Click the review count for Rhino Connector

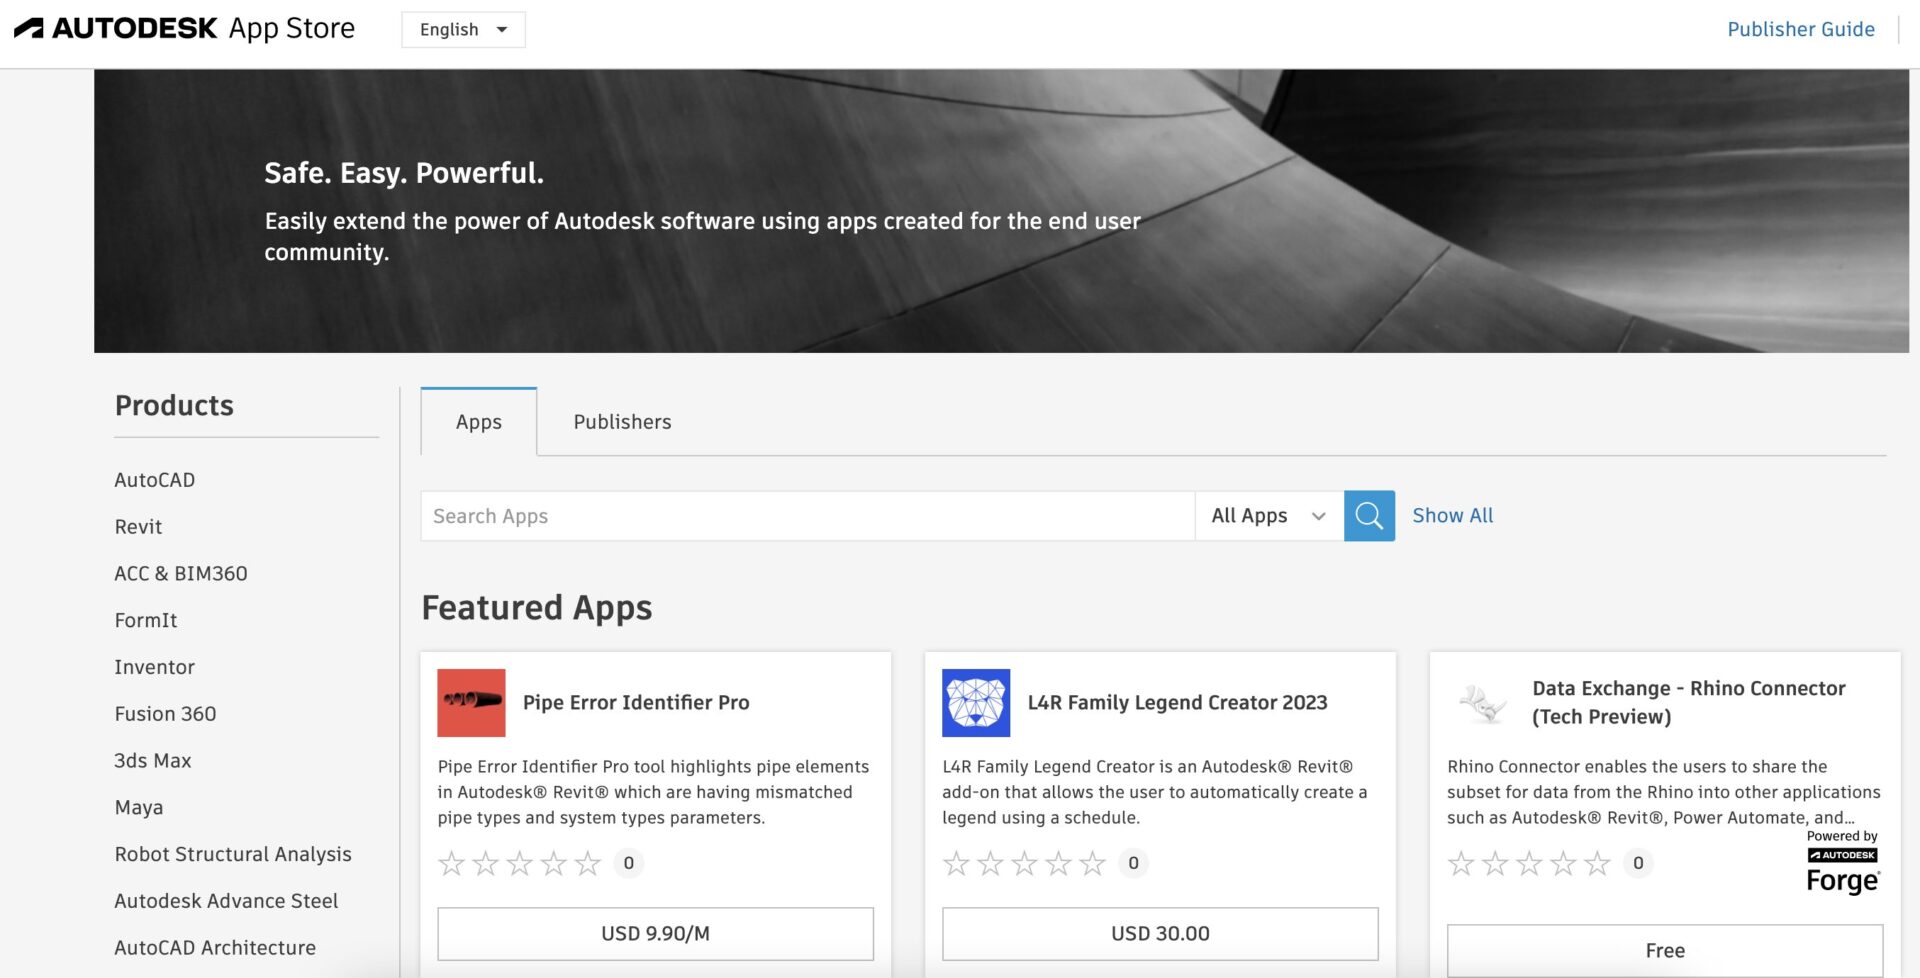coord(1638,863)
